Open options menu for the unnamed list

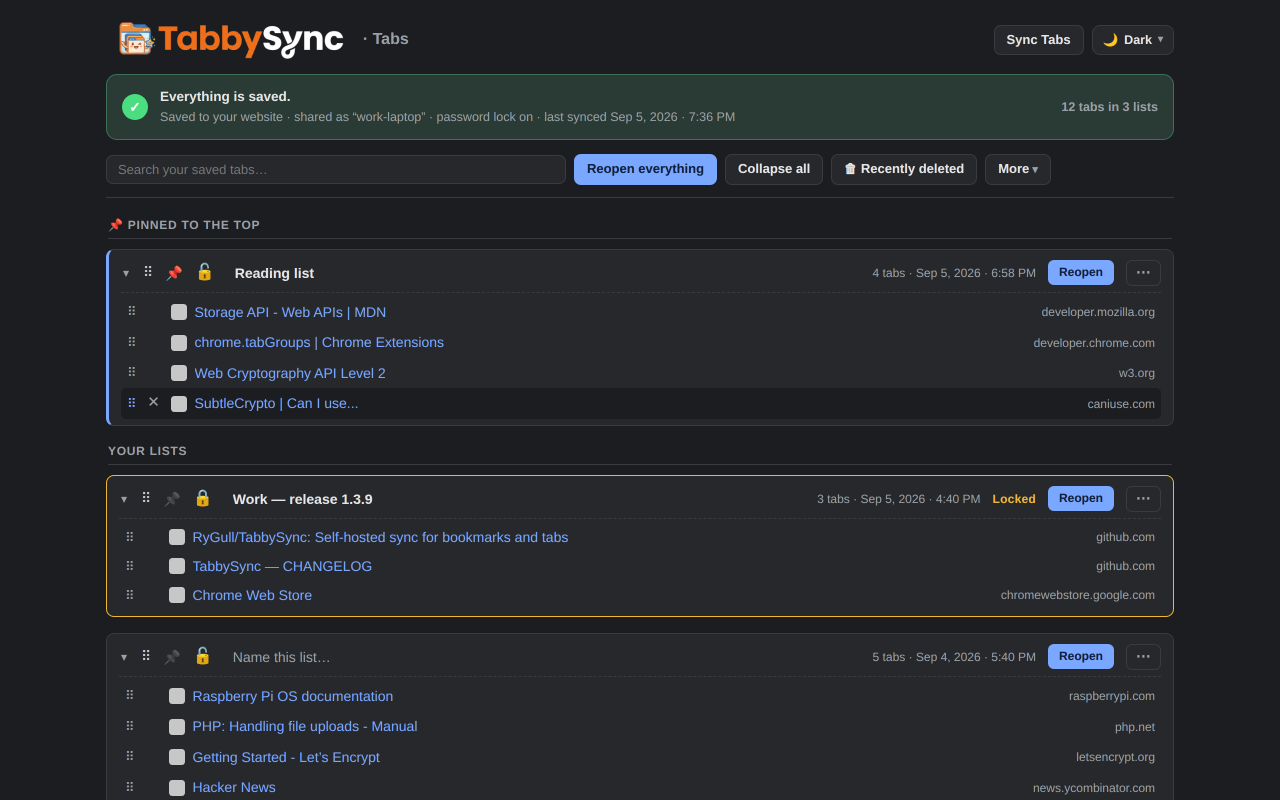click(x=1143, y=657)
